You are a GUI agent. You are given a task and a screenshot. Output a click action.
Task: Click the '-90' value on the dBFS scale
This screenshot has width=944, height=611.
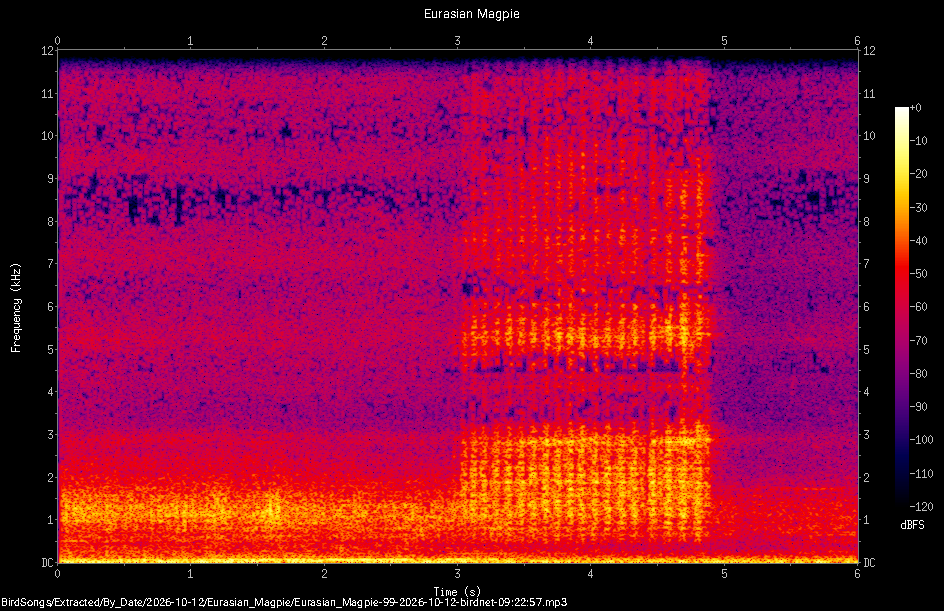coord(919,406)
